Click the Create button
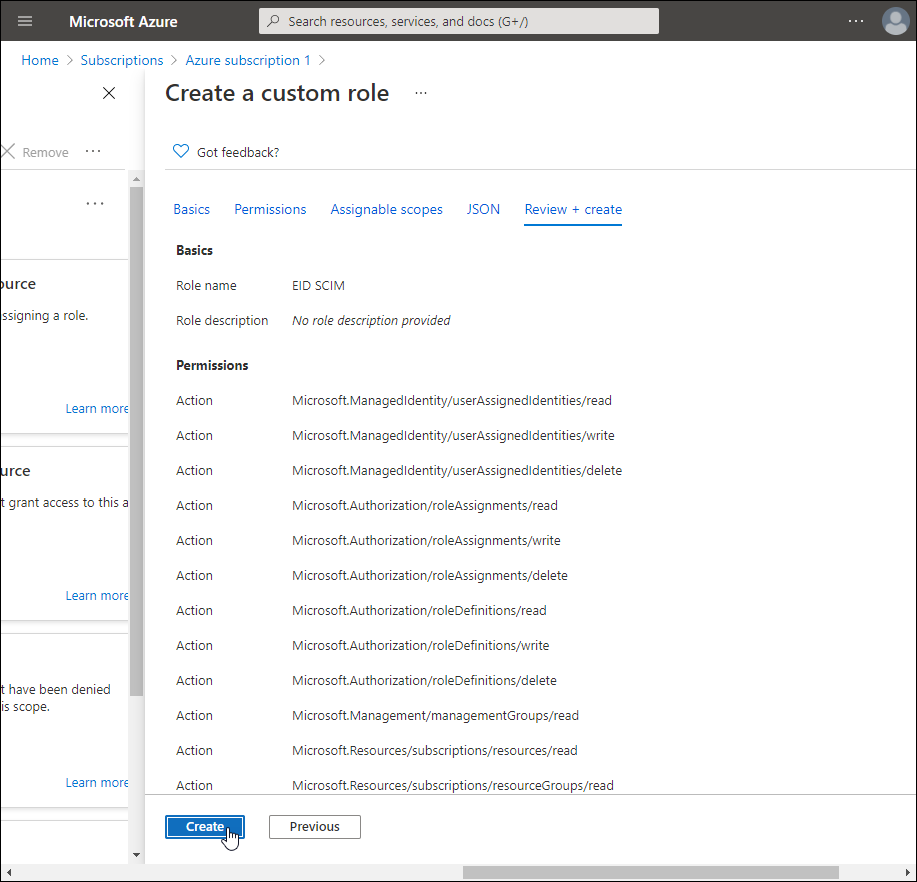This screenshot has height=882, width=917. click(205, 827)
